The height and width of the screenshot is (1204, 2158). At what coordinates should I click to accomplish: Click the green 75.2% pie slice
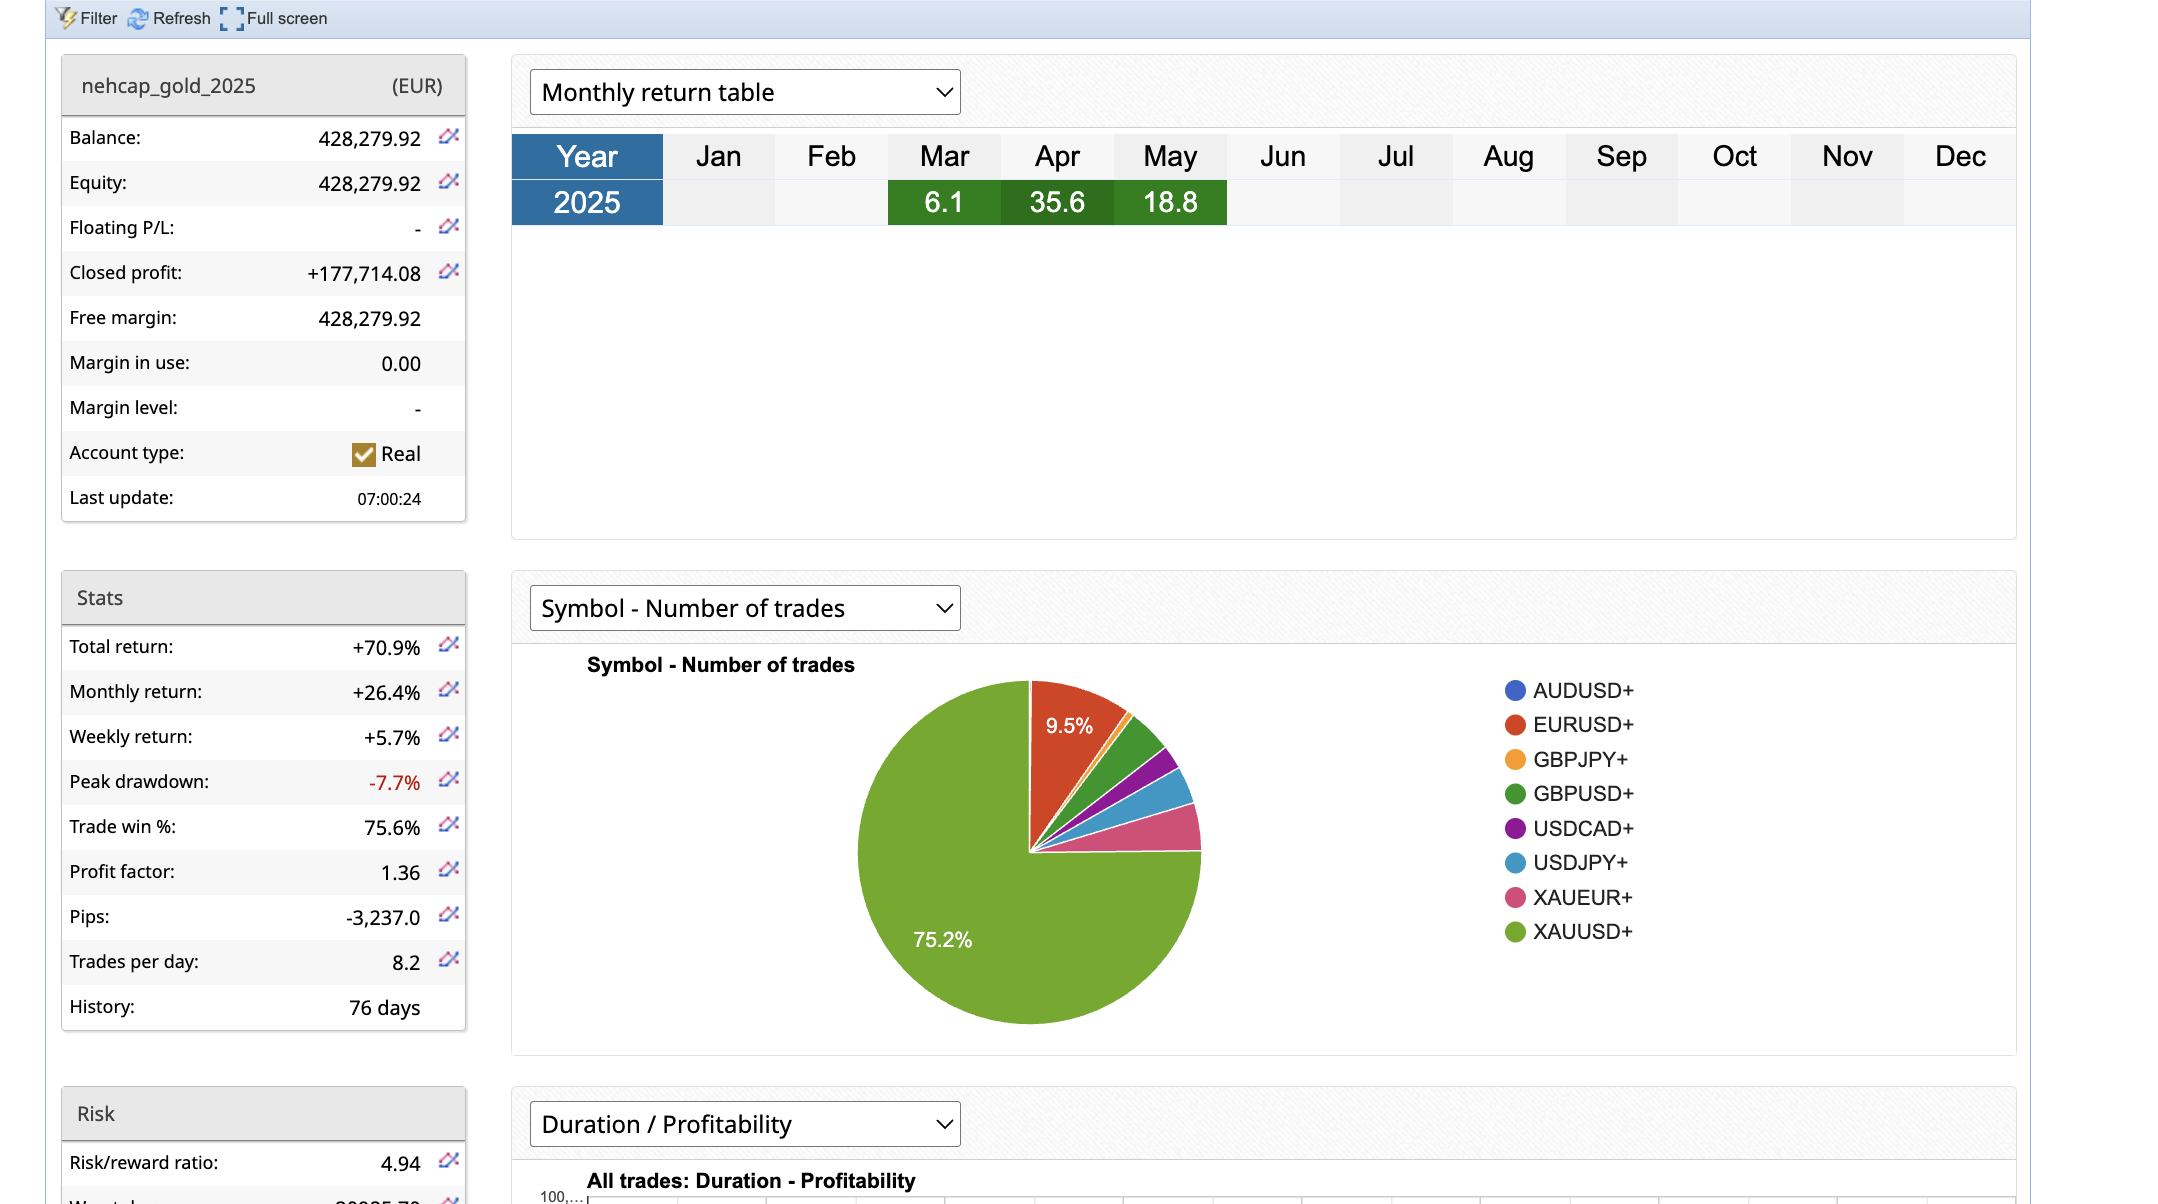pyautogui.click(x=960, y=900)
